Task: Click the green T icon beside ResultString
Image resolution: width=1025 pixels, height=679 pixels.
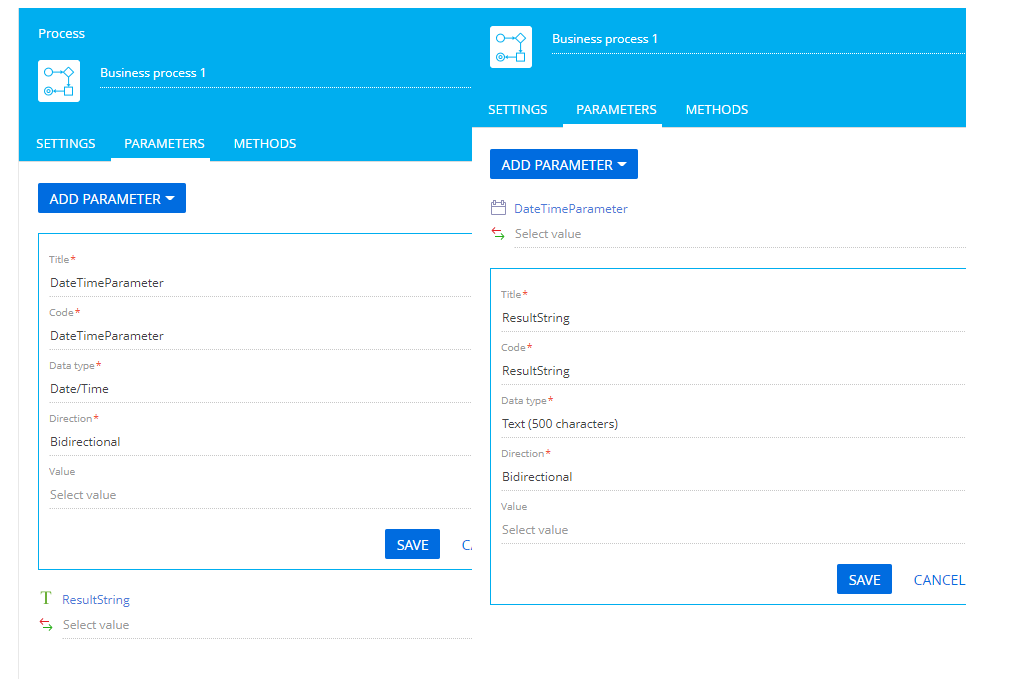Action: pos(46,598)
